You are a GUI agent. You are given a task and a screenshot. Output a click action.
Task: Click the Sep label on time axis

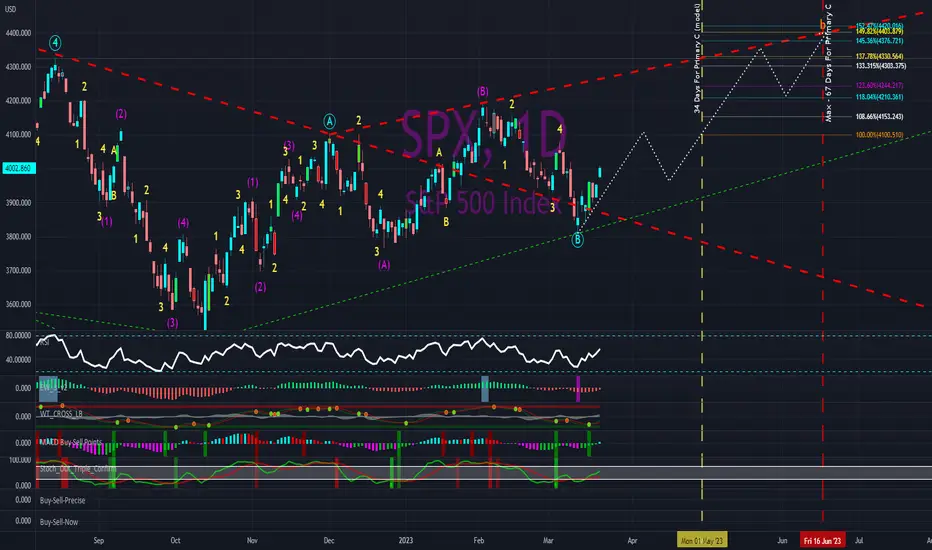pos(99,540)
